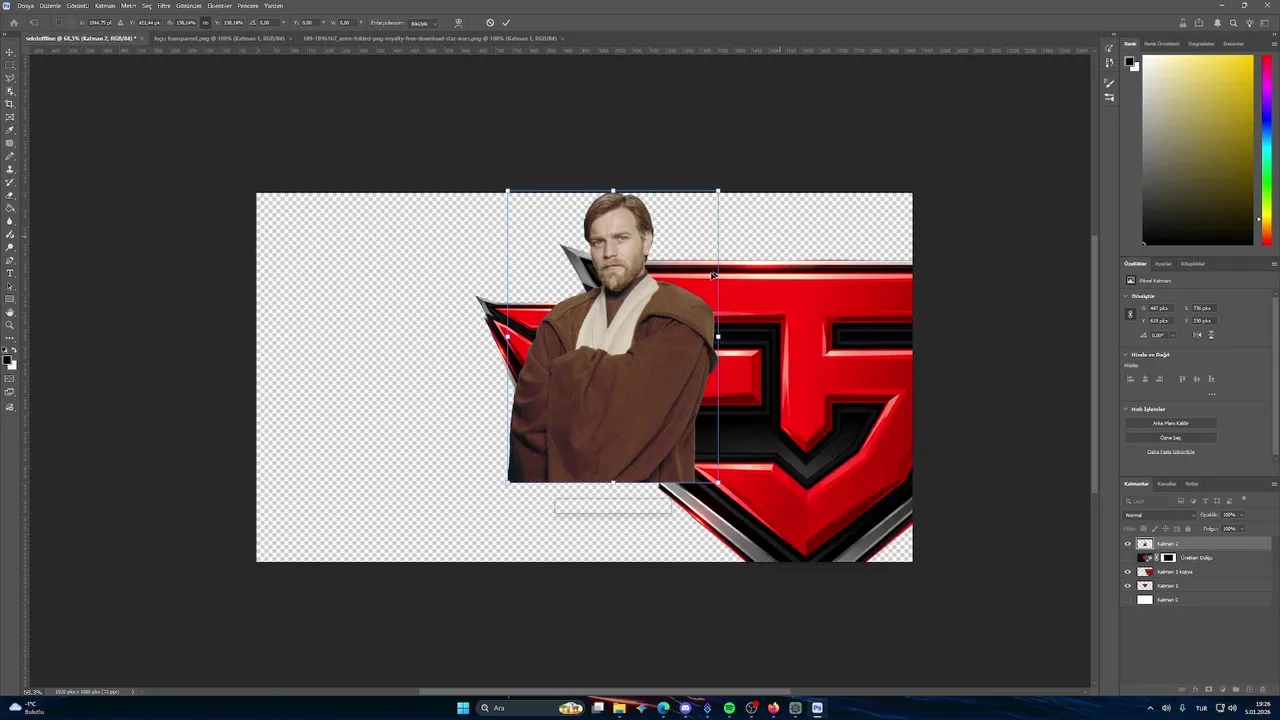Collapse the Dönüştür section
The height and width of the screenshot is (720, 1280).
click(1126, 296)
